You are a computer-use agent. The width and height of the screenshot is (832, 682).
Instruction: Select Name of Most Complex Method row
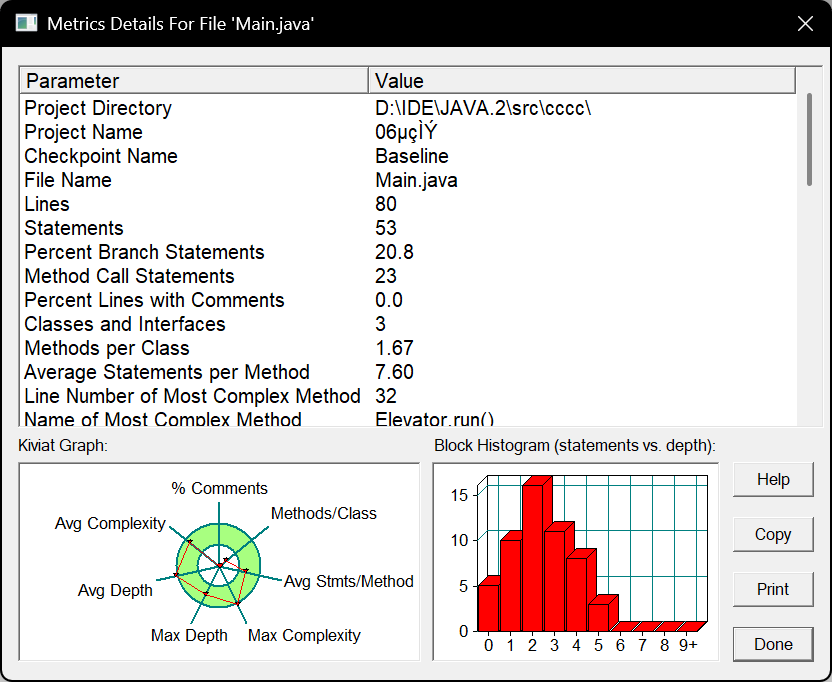pos(408,418)
